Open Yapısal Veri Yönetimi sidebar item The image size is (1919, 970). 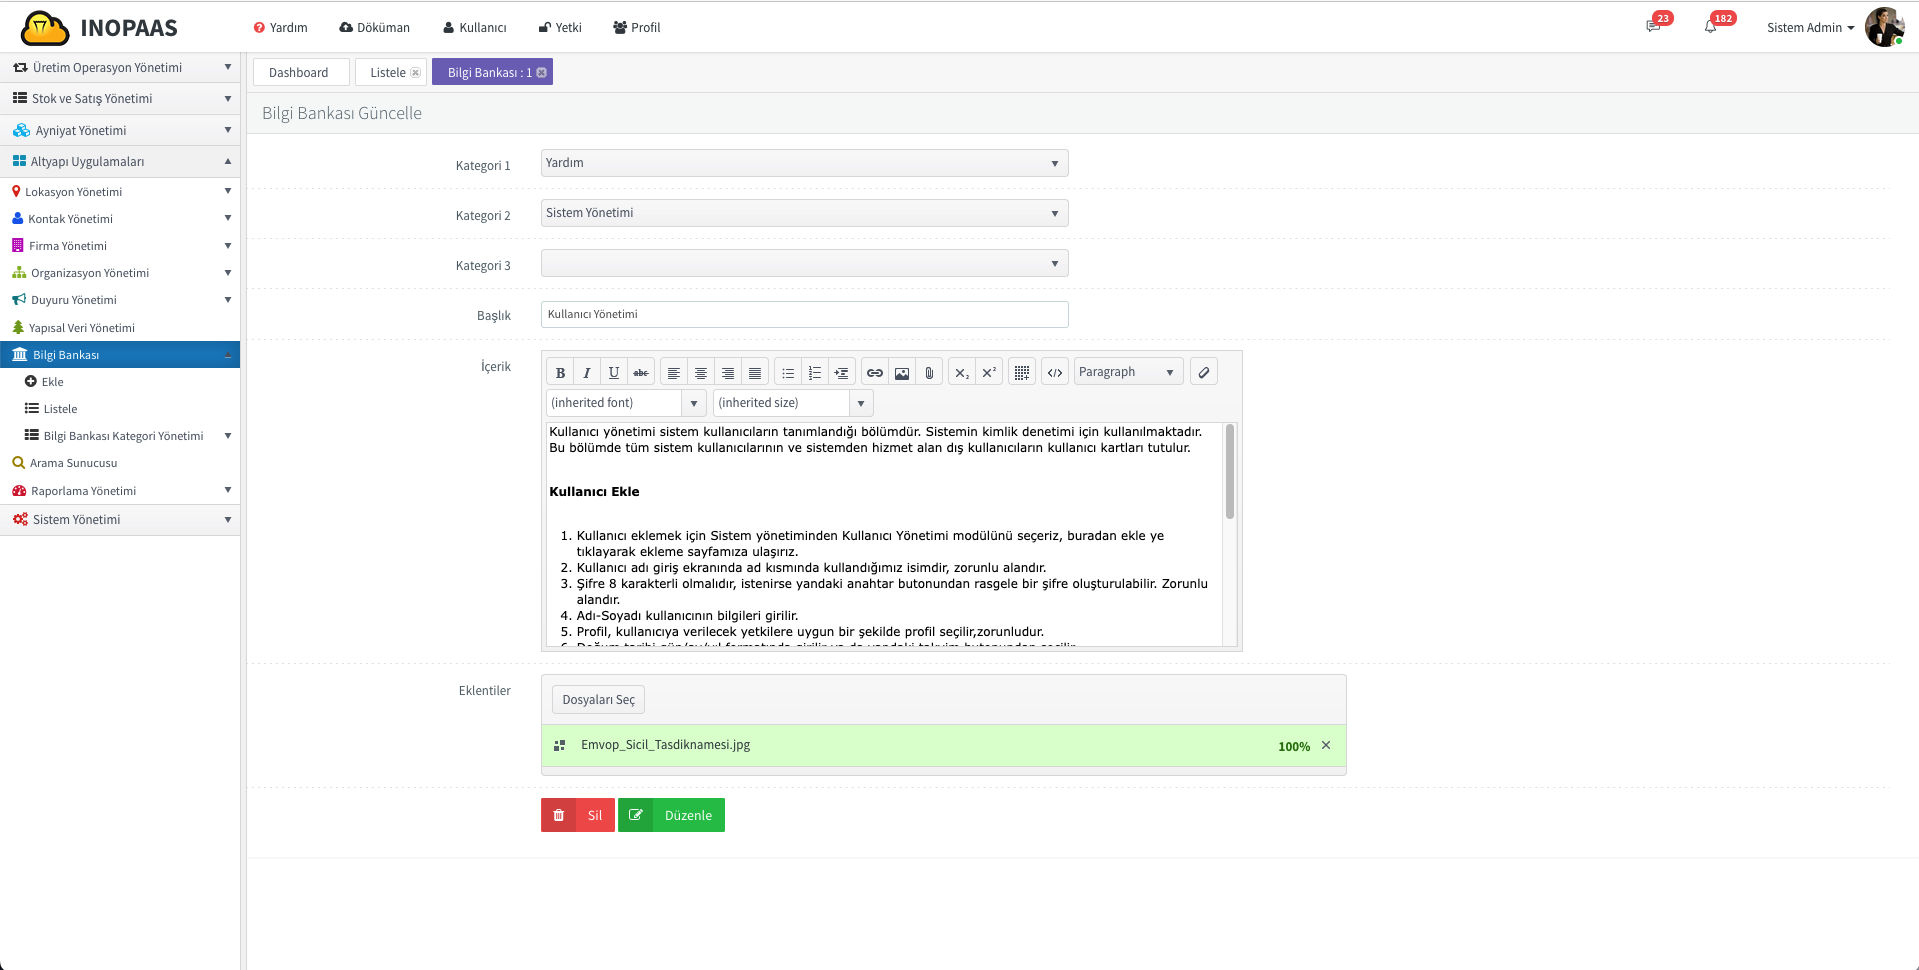coord(120,328)
